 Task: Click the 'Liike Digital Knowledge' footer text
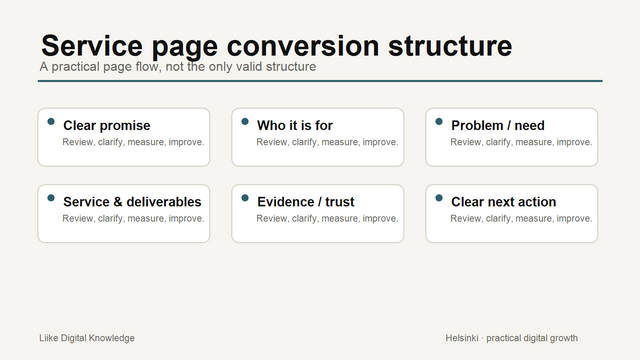[87, 338]
